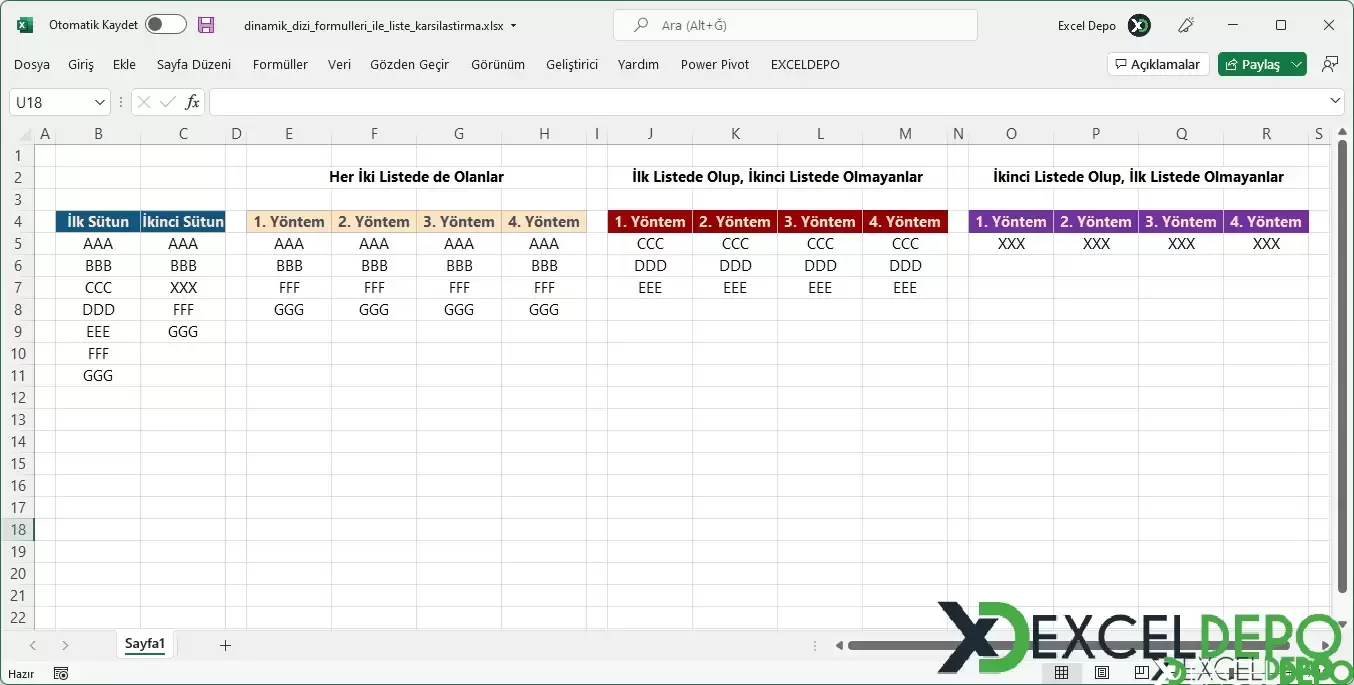Select cell M7 containing EEE
The height and width of the screenshot is (685, 1354).
pyautogui.click(x=905, y=288)
